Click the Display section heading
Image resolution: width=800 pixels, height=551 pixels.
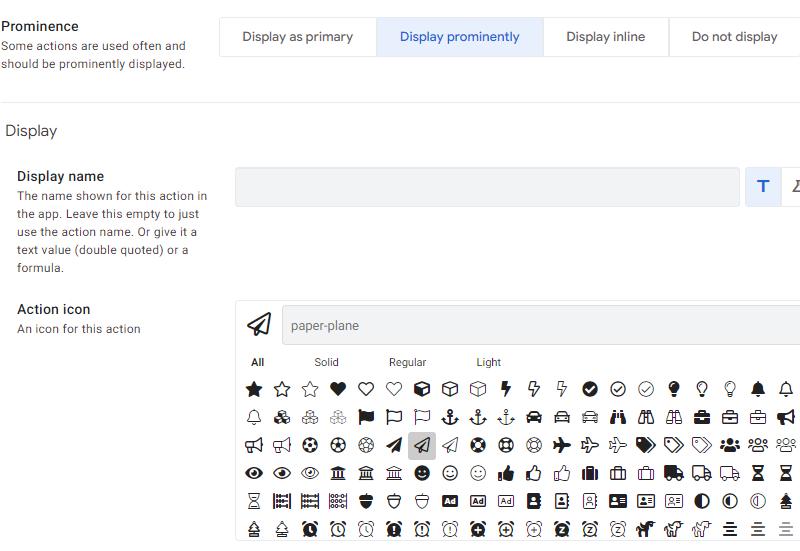point(31,131)
